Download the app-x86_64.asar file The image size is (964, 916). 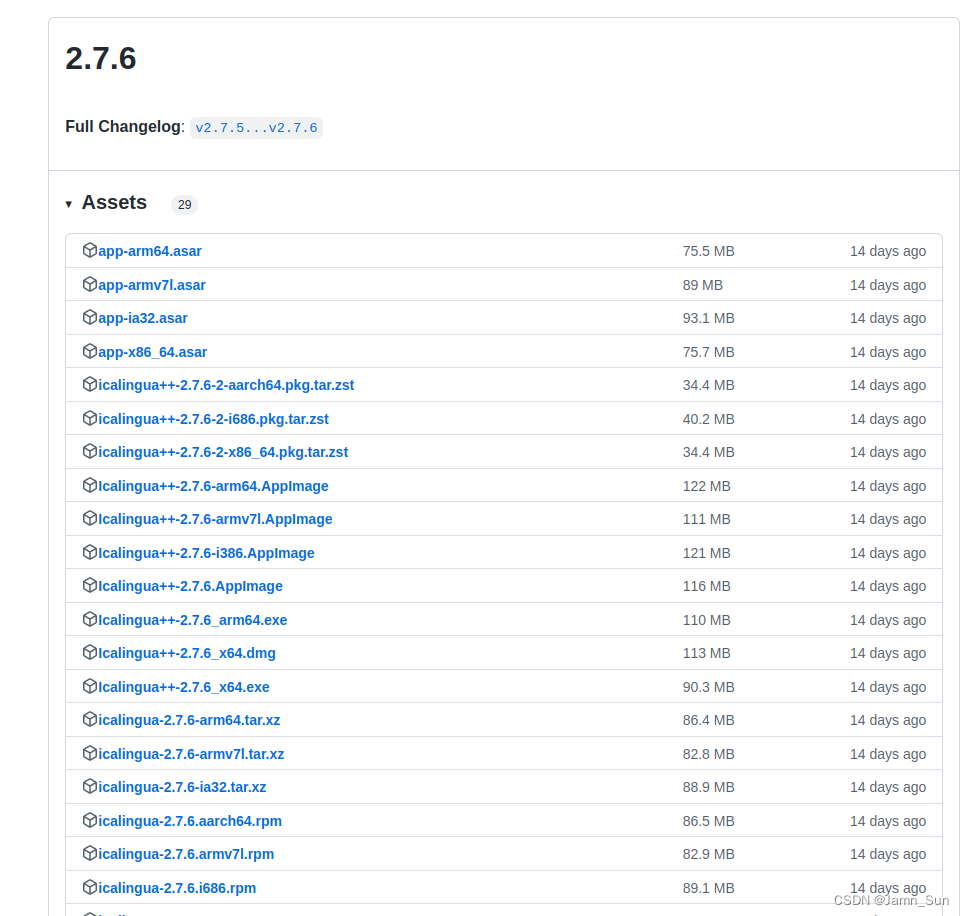click(x=153, y=351)
